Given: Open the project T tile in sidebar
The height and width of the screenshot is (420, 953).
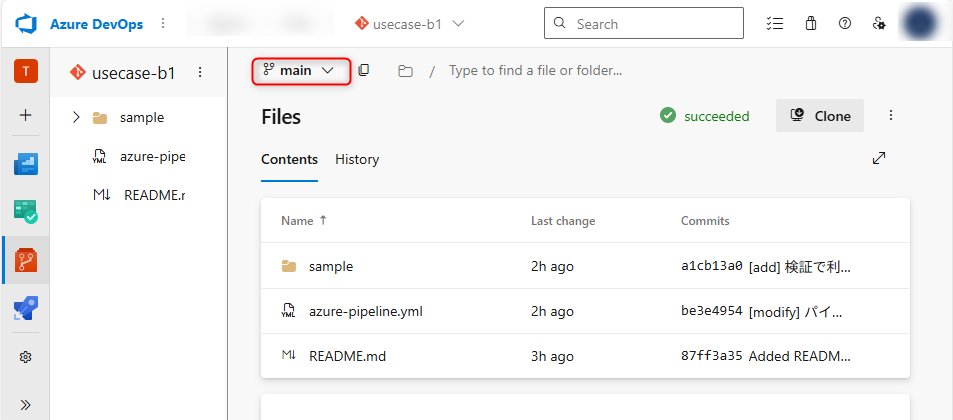Looking at the screenshot, I should (26, 71).
